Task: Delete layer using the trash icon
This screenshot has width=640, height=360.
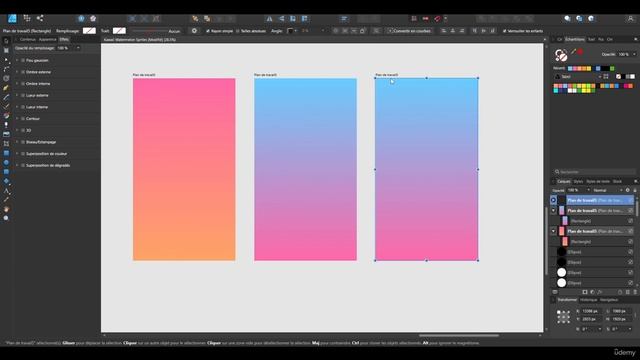Action: coord(635,292)
